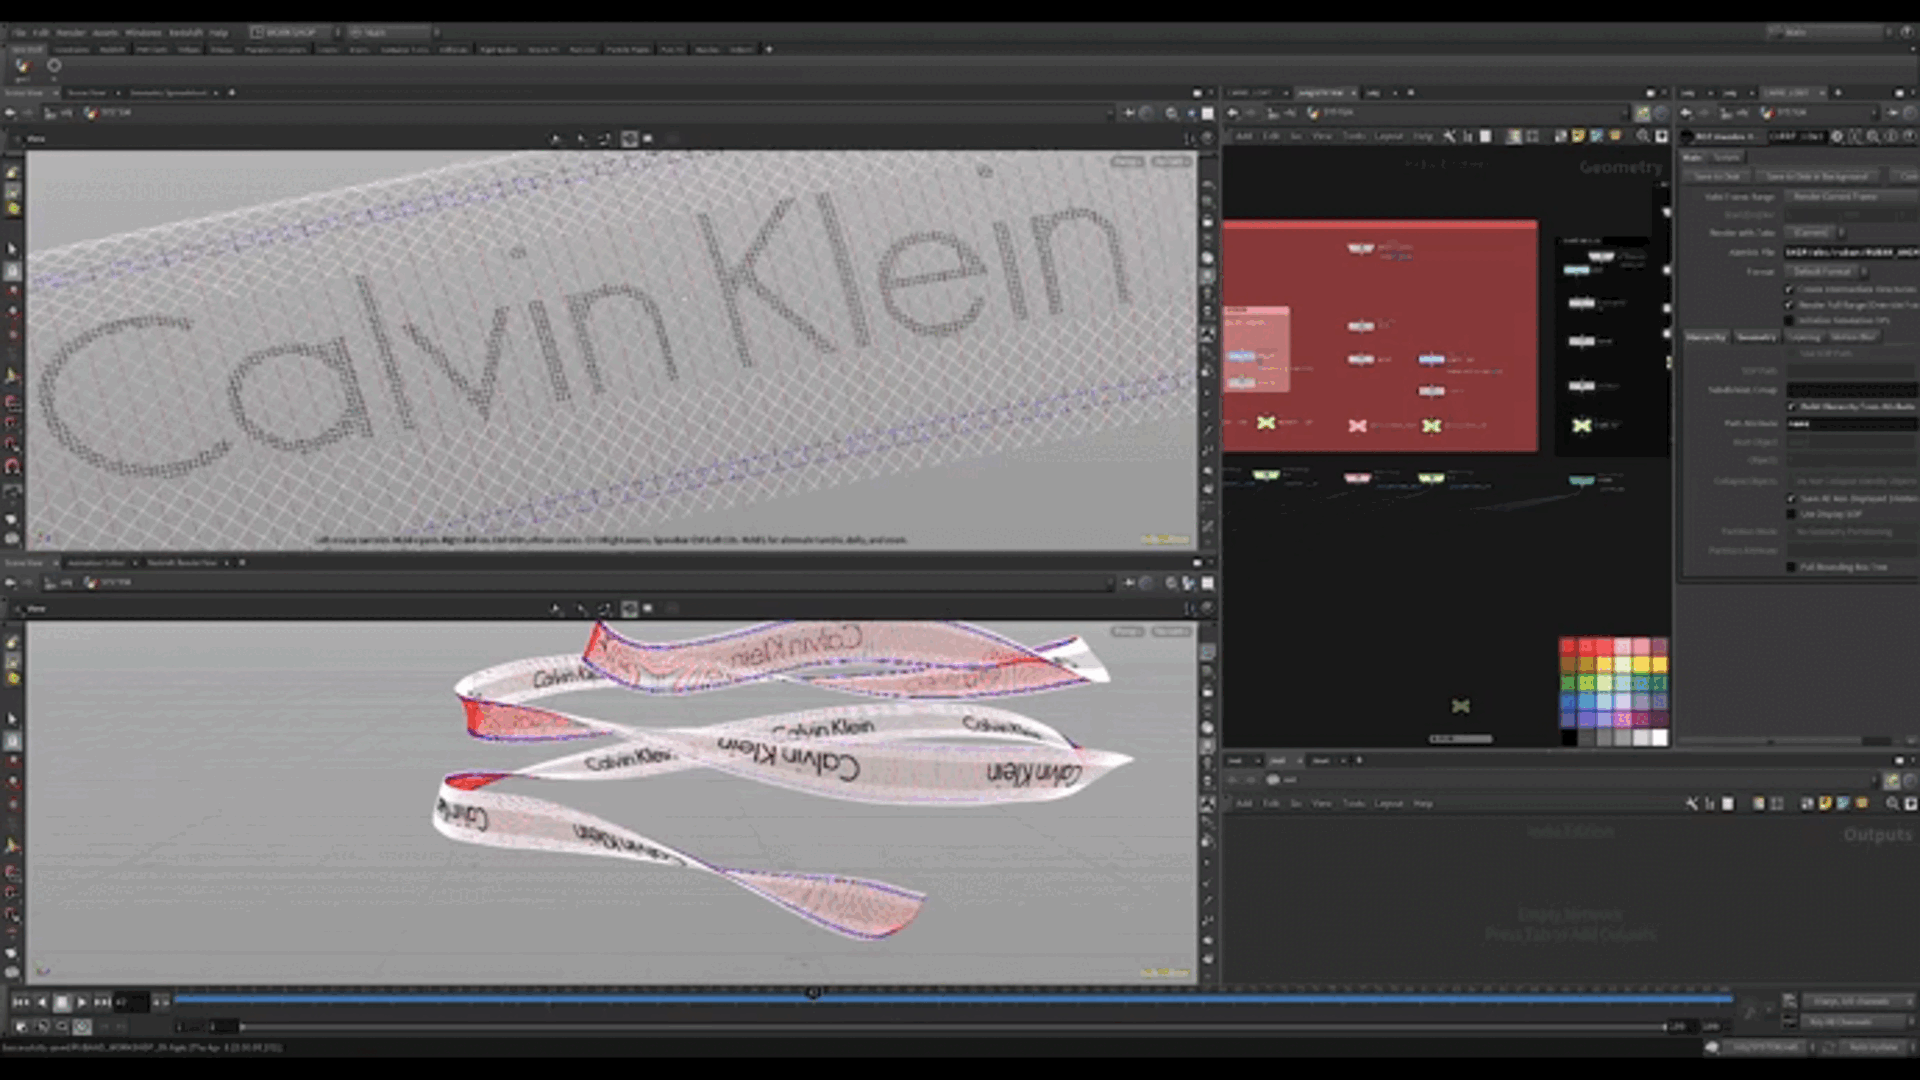Select the Hierarchy parameter tab
The image size is (1920, 1080).
click(x=1706, y=337)
